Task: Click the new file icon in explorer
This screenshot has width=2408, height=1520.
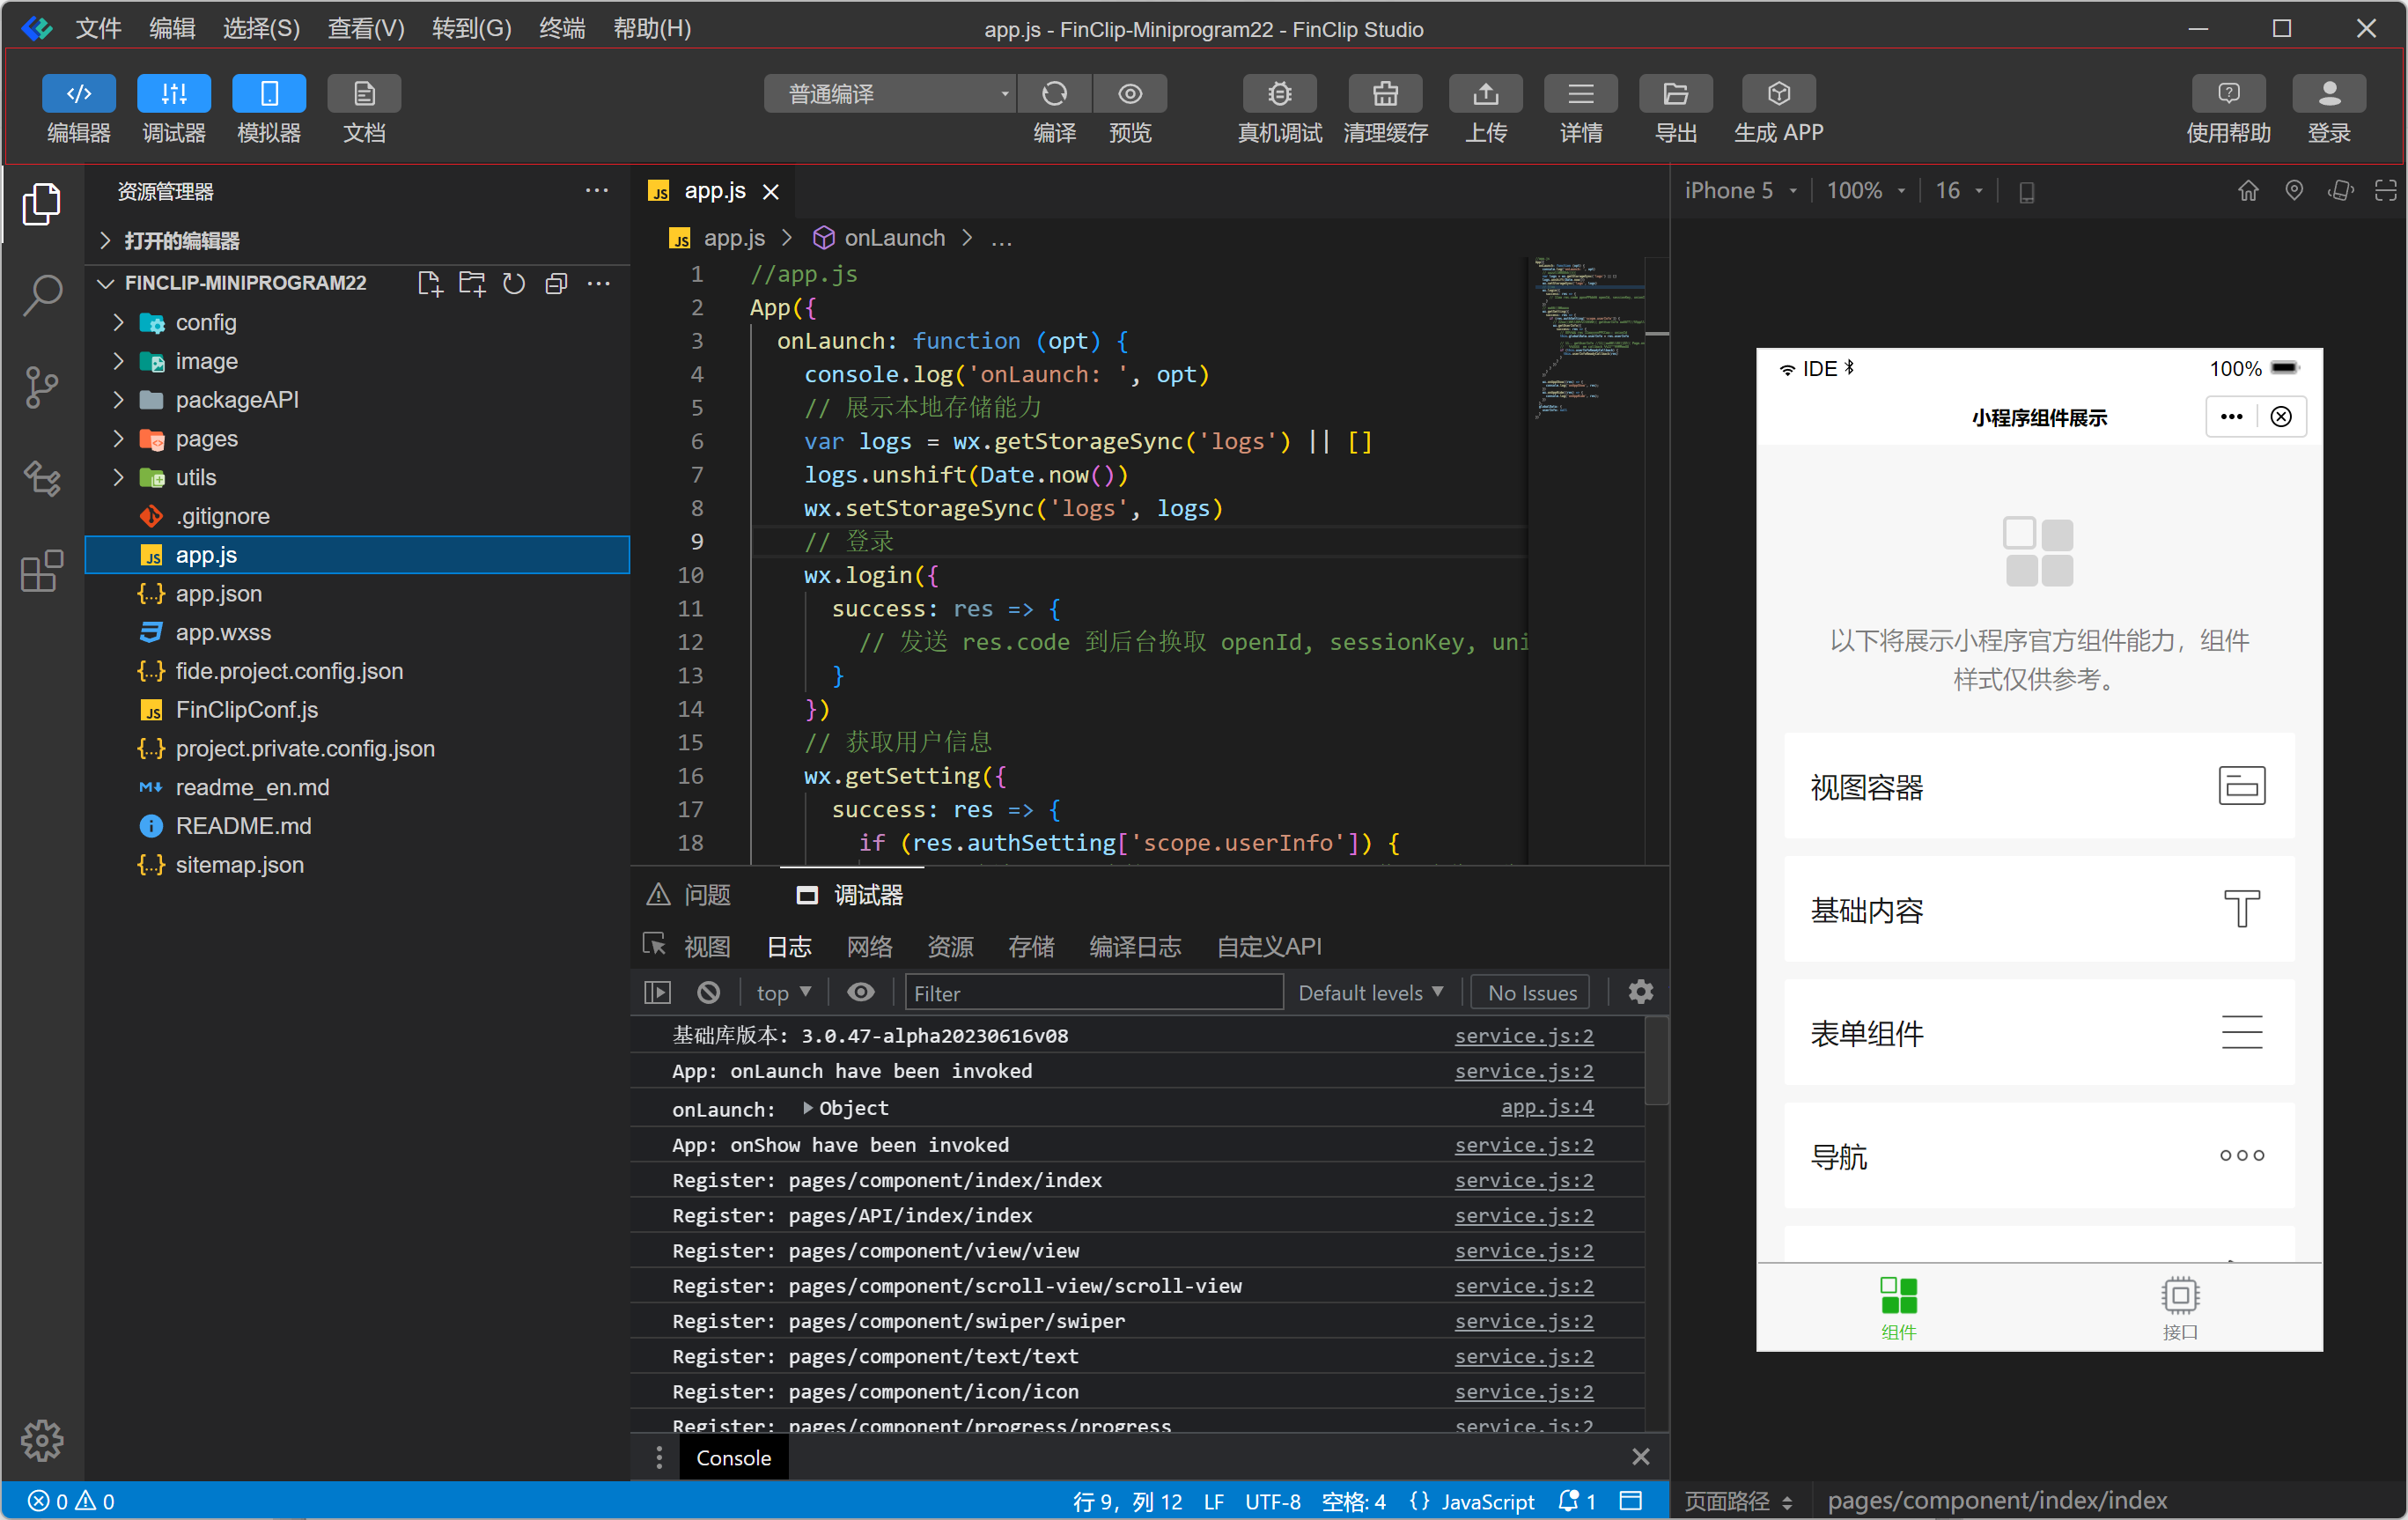Action: 429,284
